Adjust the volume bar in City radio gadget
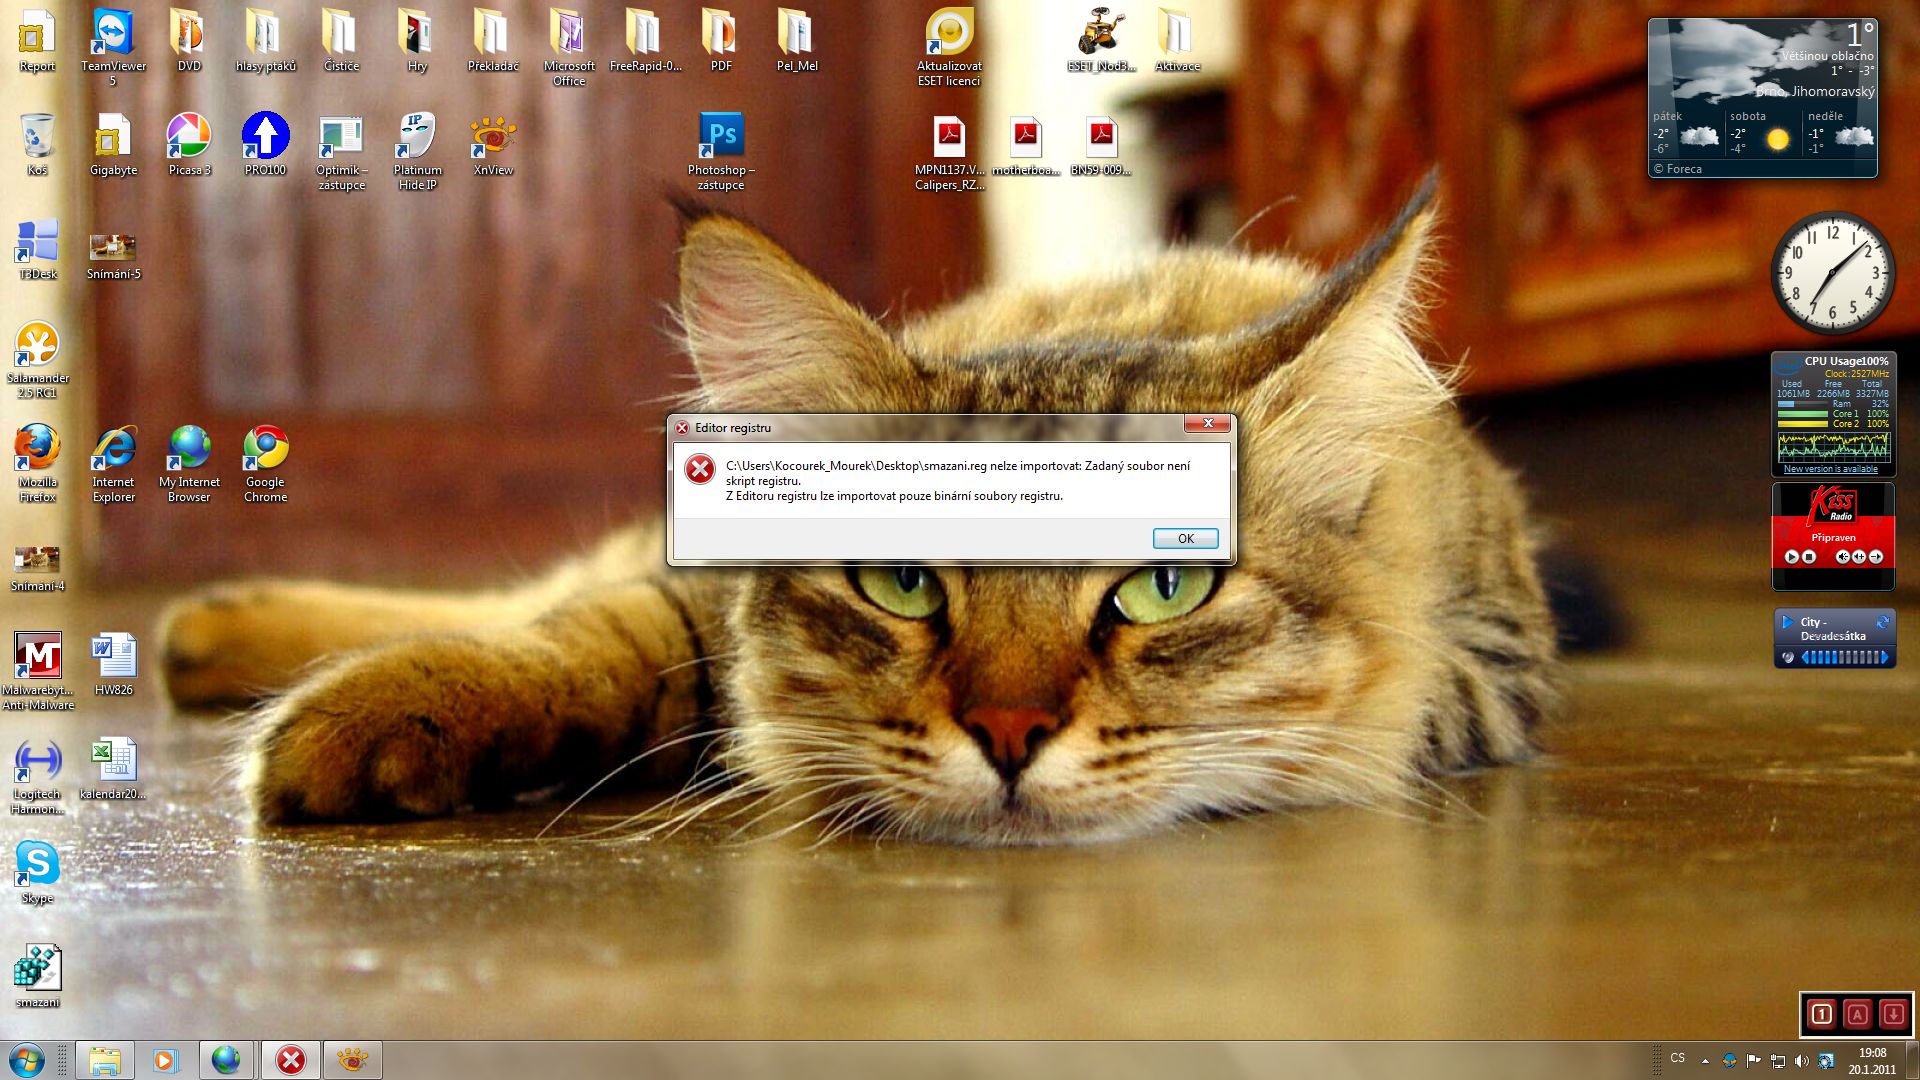 click(1843, 658)
